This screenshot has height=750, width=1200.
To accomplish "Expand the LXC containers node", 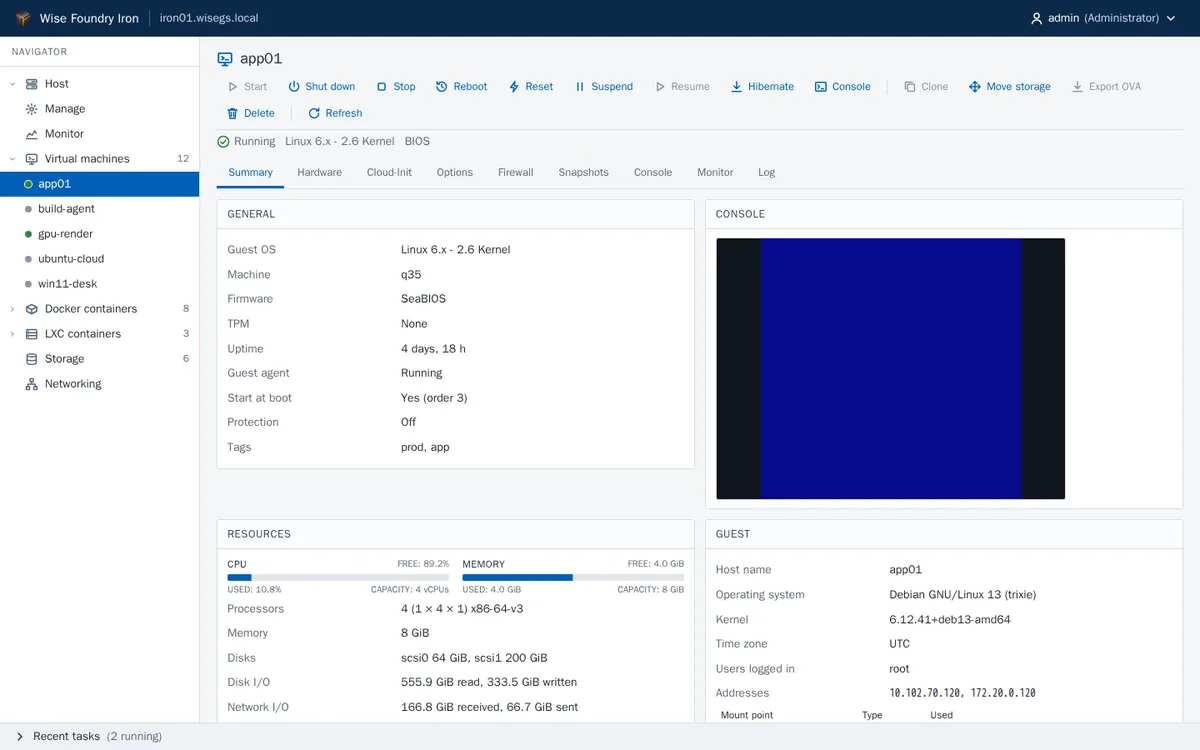I will (13, 334).
